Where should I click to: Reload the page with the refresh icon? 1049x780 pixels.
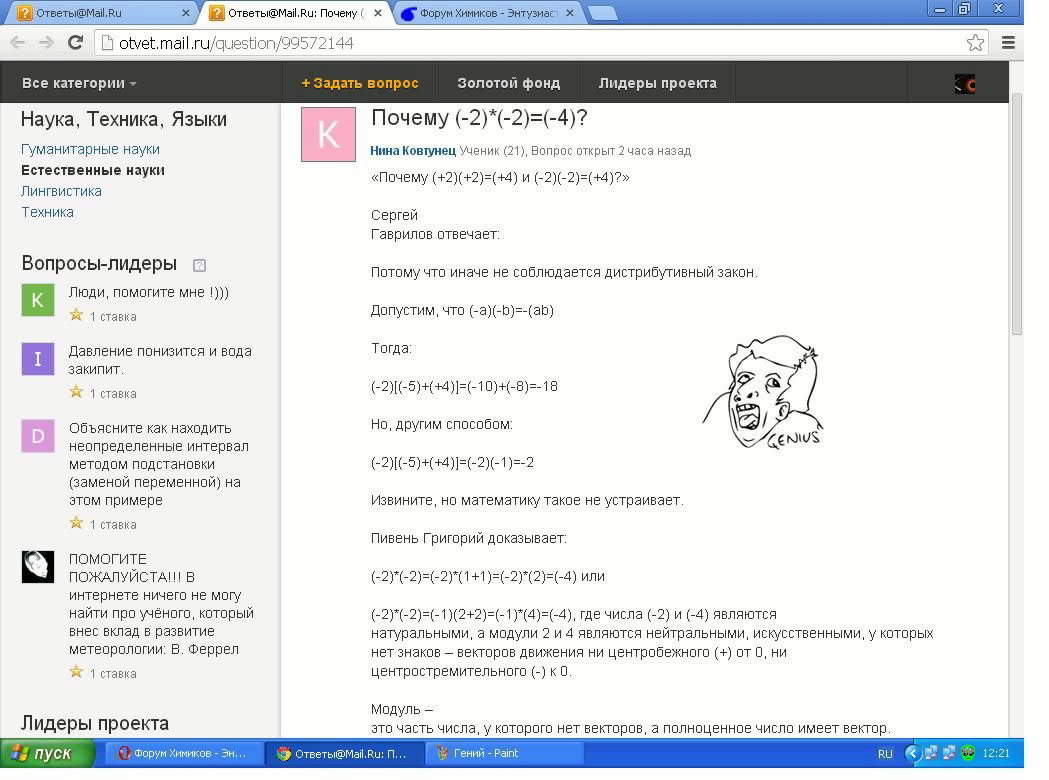[x=75, y=43]
